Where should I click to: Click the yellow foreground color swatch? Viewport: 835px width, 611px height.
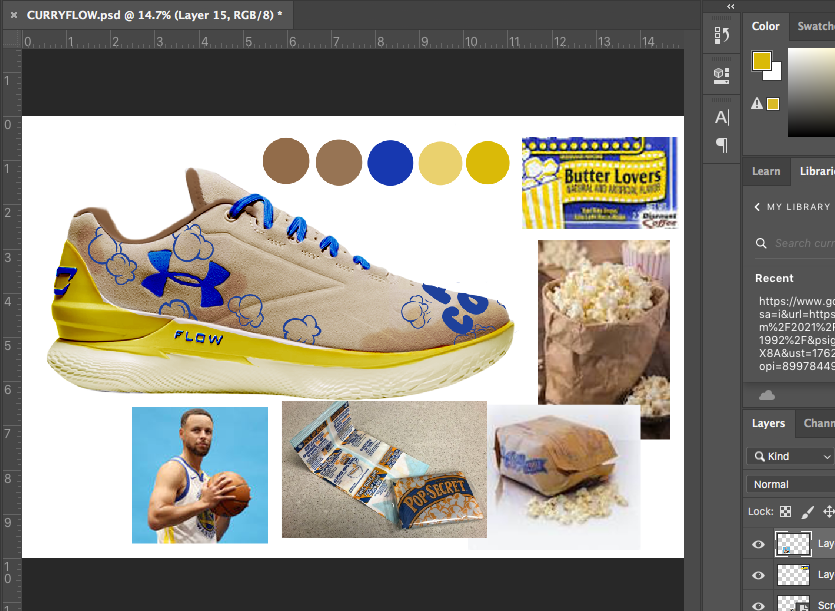click(761, 62)
